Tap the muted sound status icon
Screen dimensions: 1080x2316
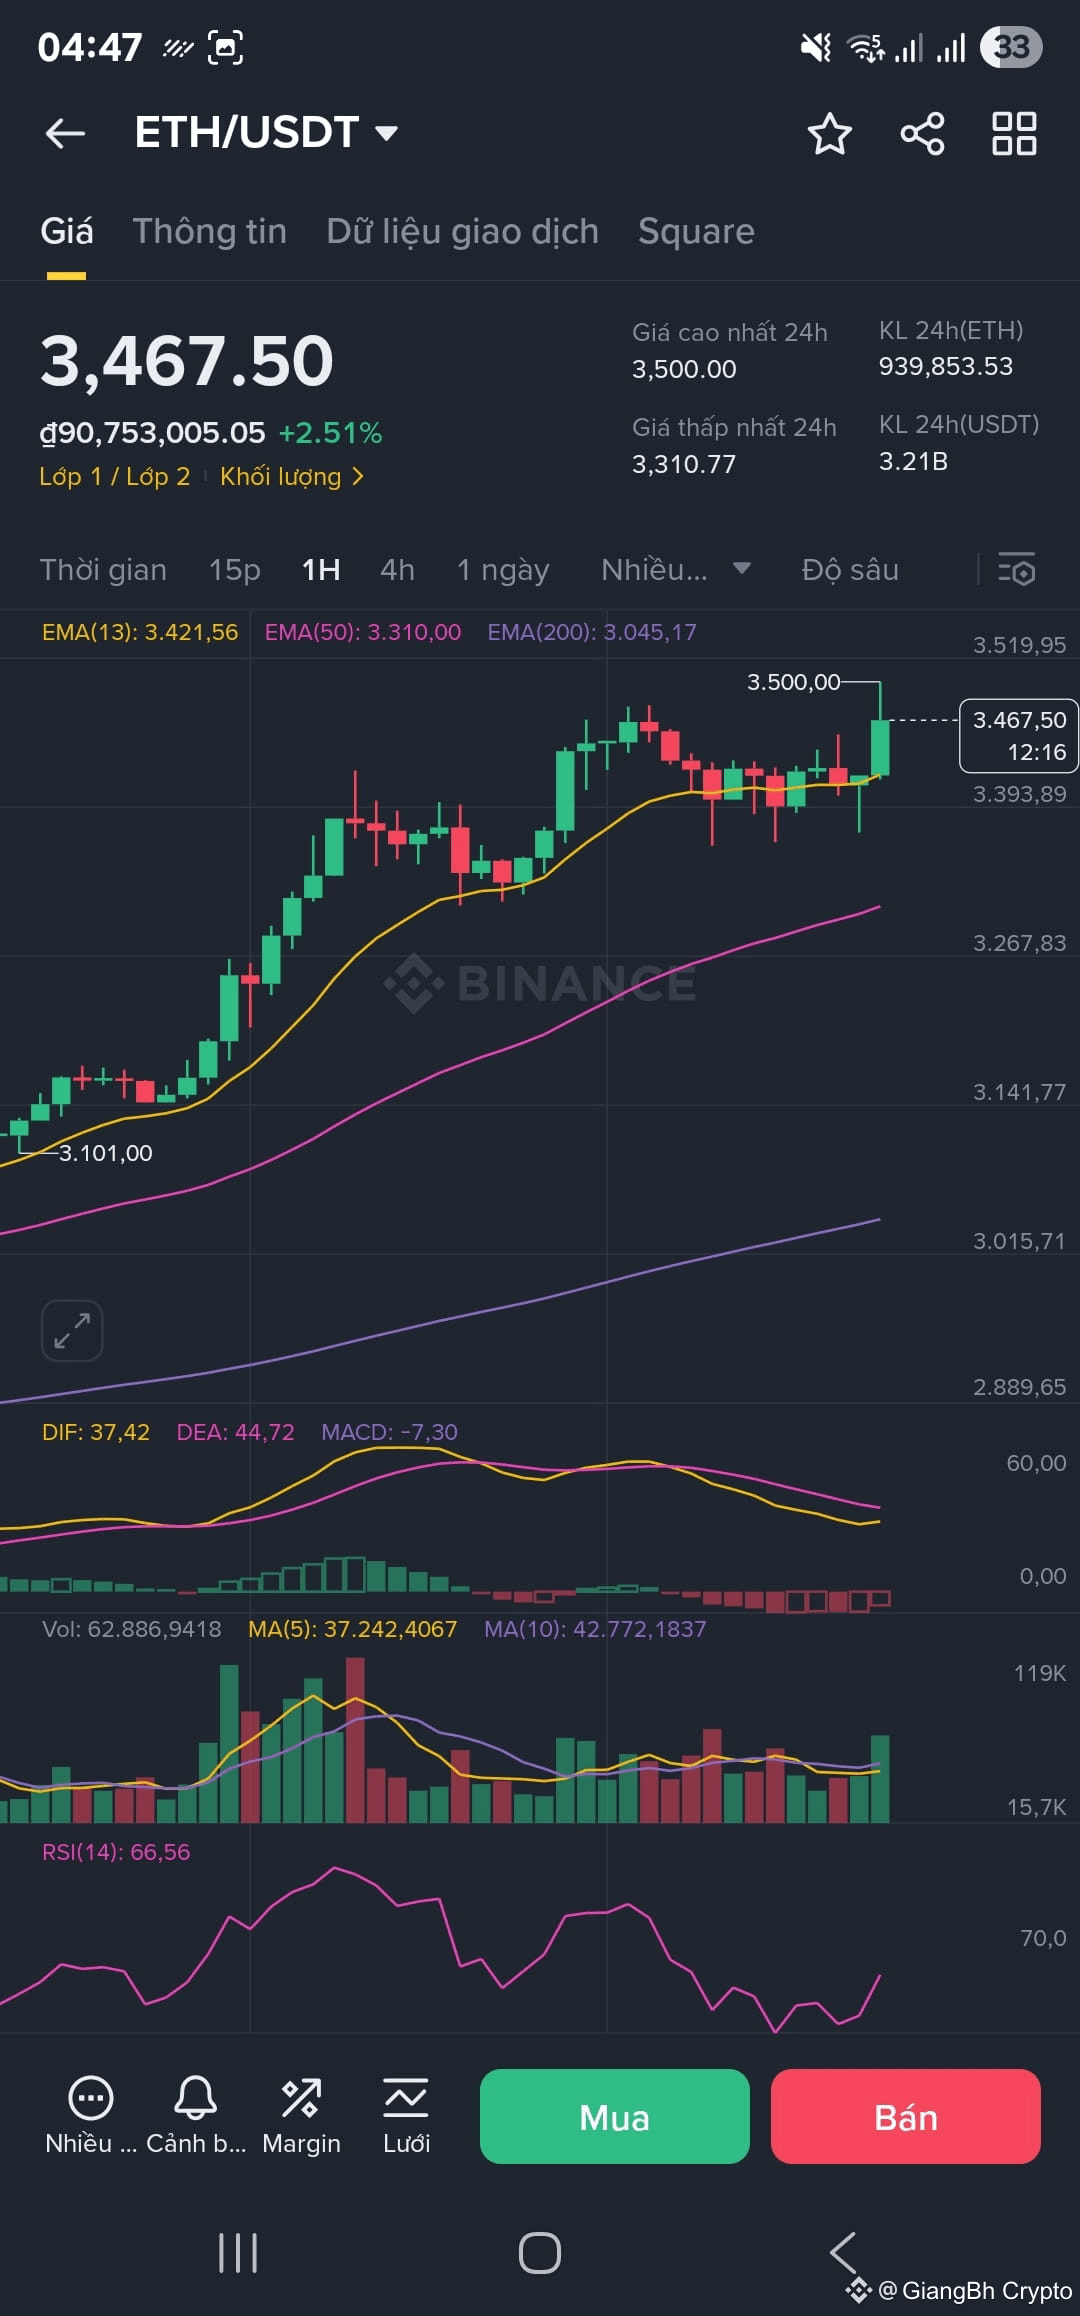point(816,47)
